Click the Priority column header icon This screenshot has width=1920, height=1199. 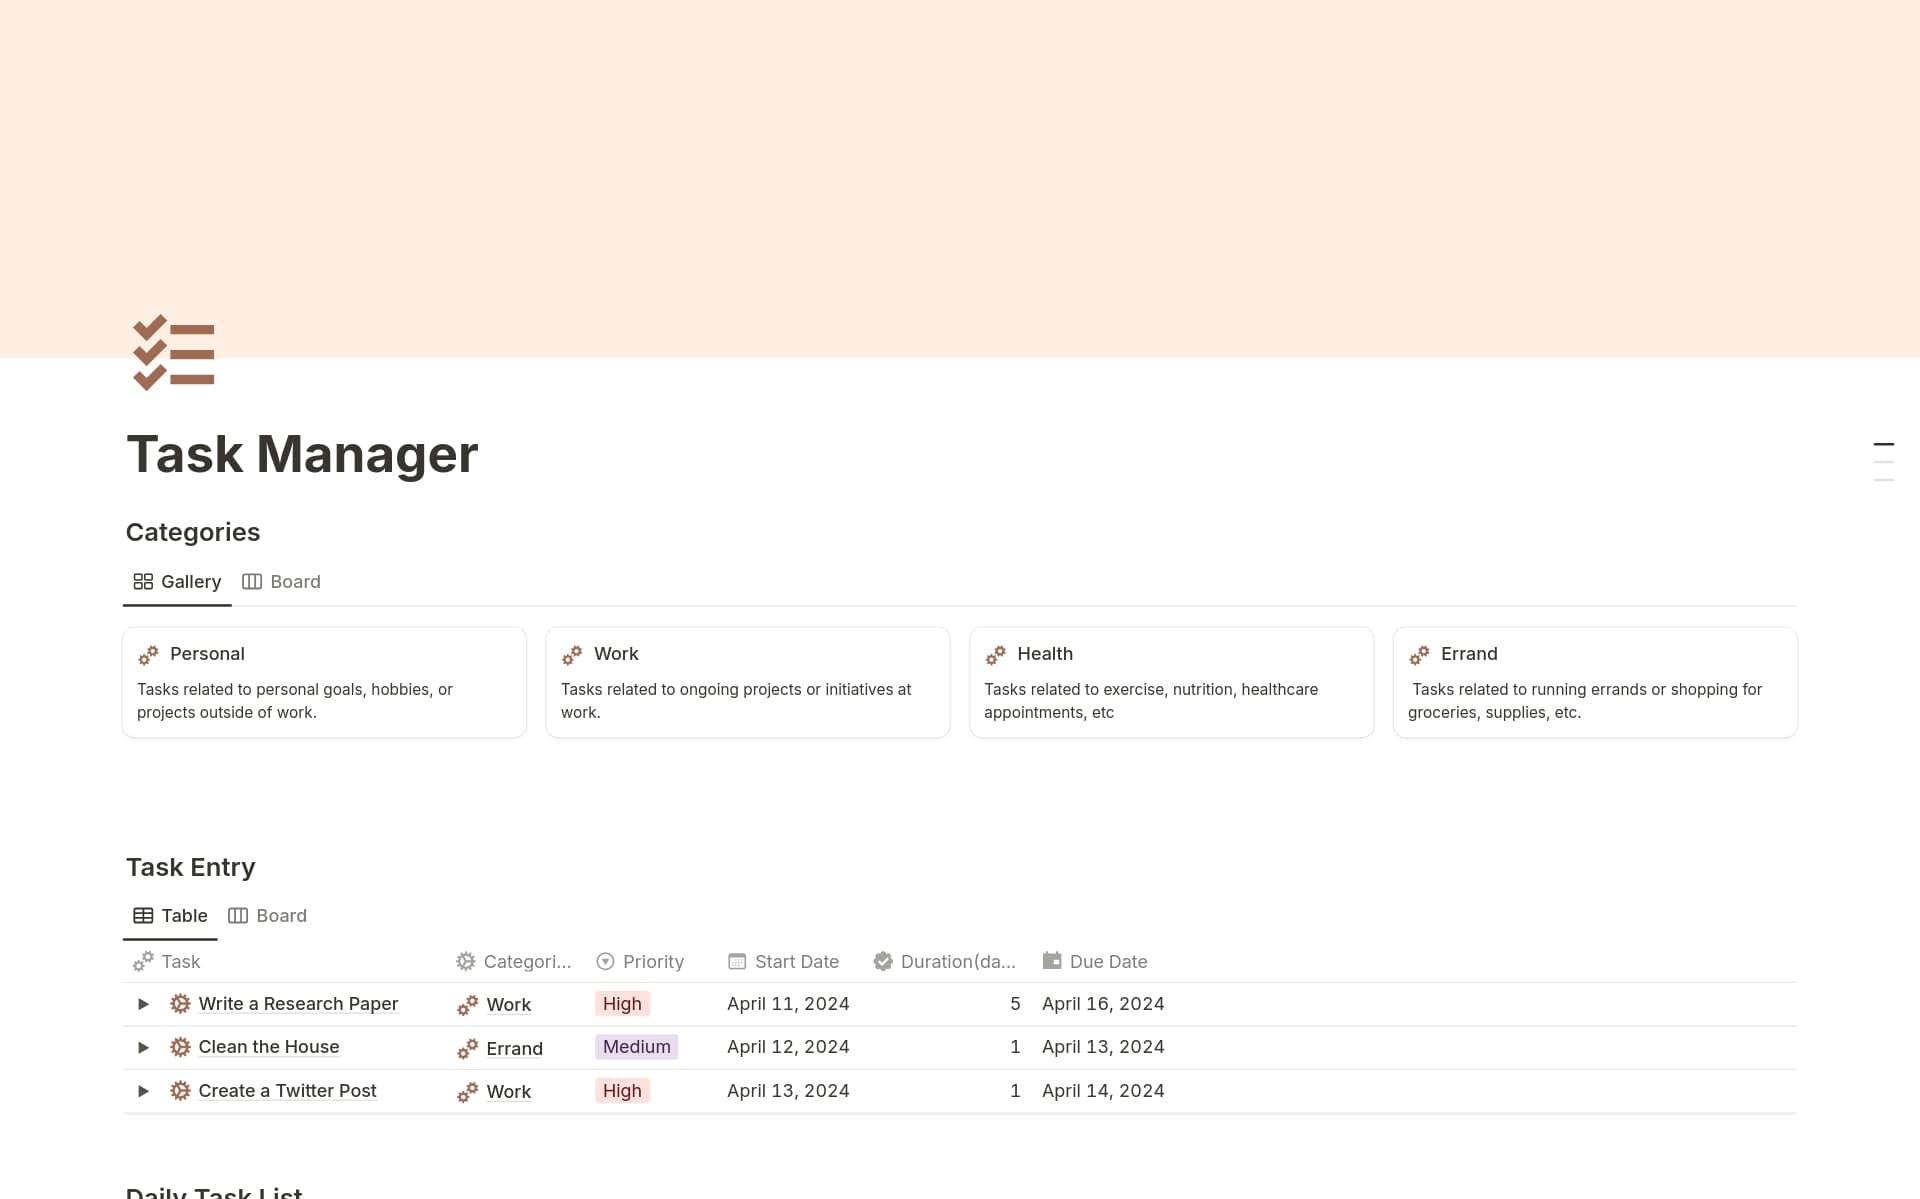(606, 961)
